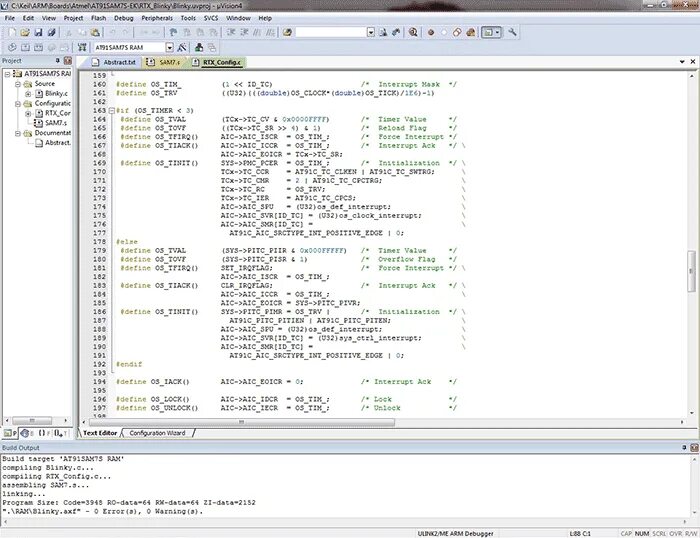Image resolution: width=700 pixels, height=538 pixels.
Task: Expand the Blinky.c tree node
Action: click(x=28, y=94)
